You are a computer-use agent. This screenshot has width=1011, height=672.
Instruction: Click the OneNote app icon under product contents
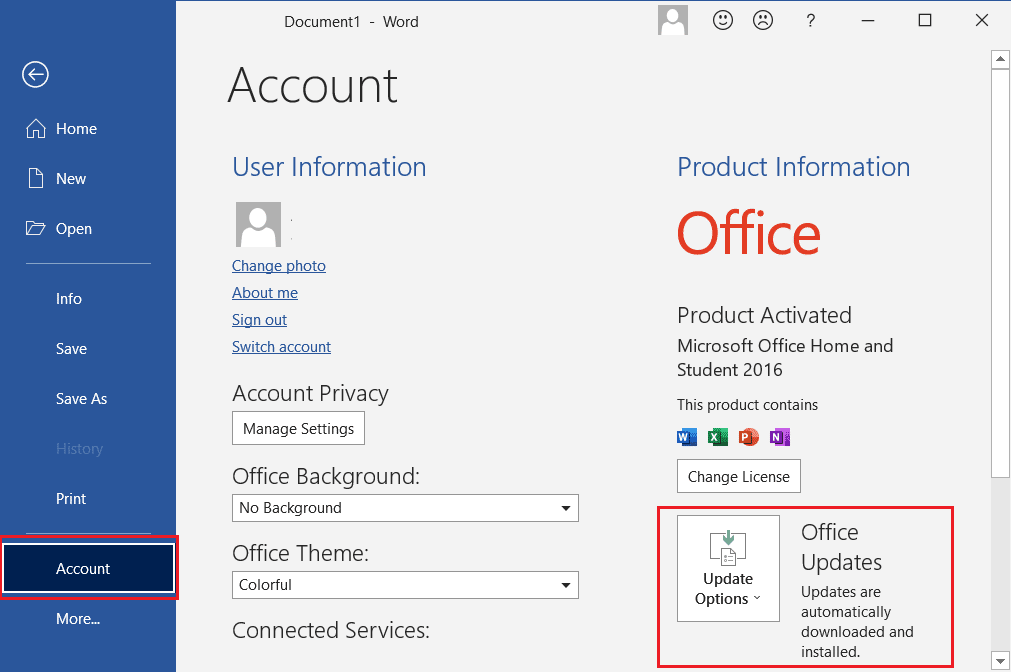pyautogui.click(x=779, y=436)
